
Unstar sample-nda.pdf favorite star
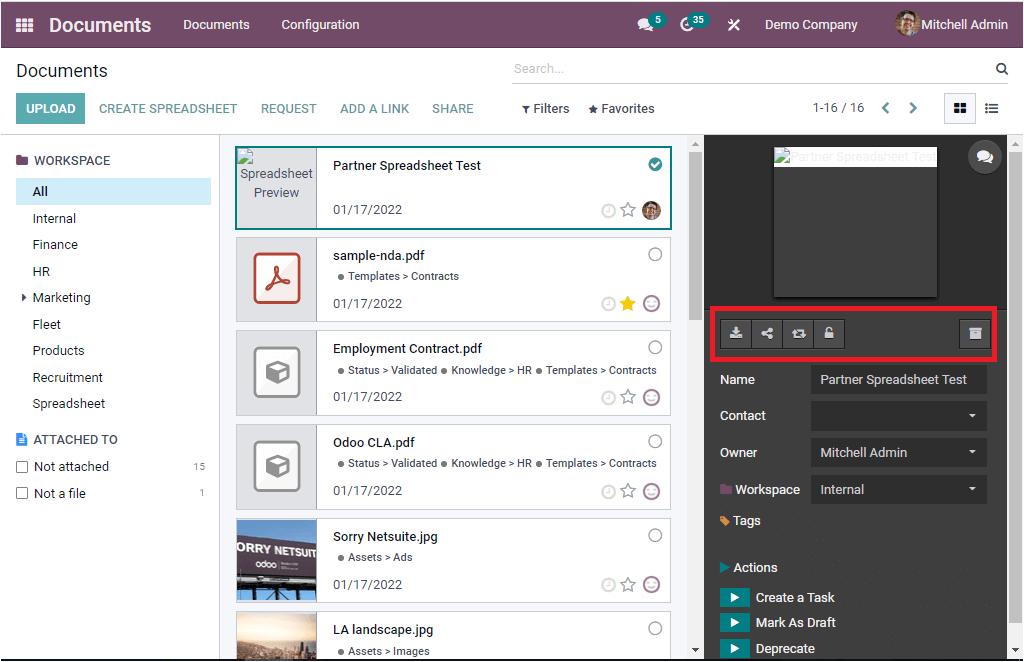[628, 304]
